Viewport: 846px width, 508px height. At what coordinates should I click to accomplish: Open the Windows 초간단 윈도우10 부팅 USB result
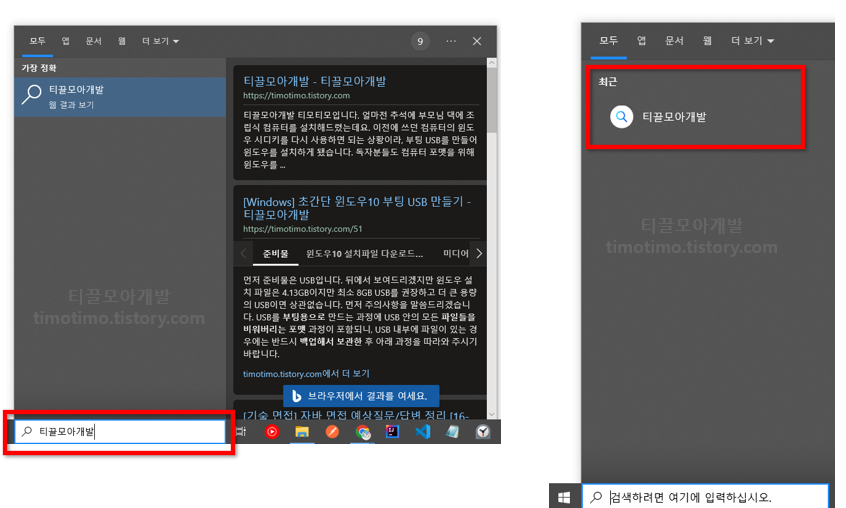pos(357,208)
